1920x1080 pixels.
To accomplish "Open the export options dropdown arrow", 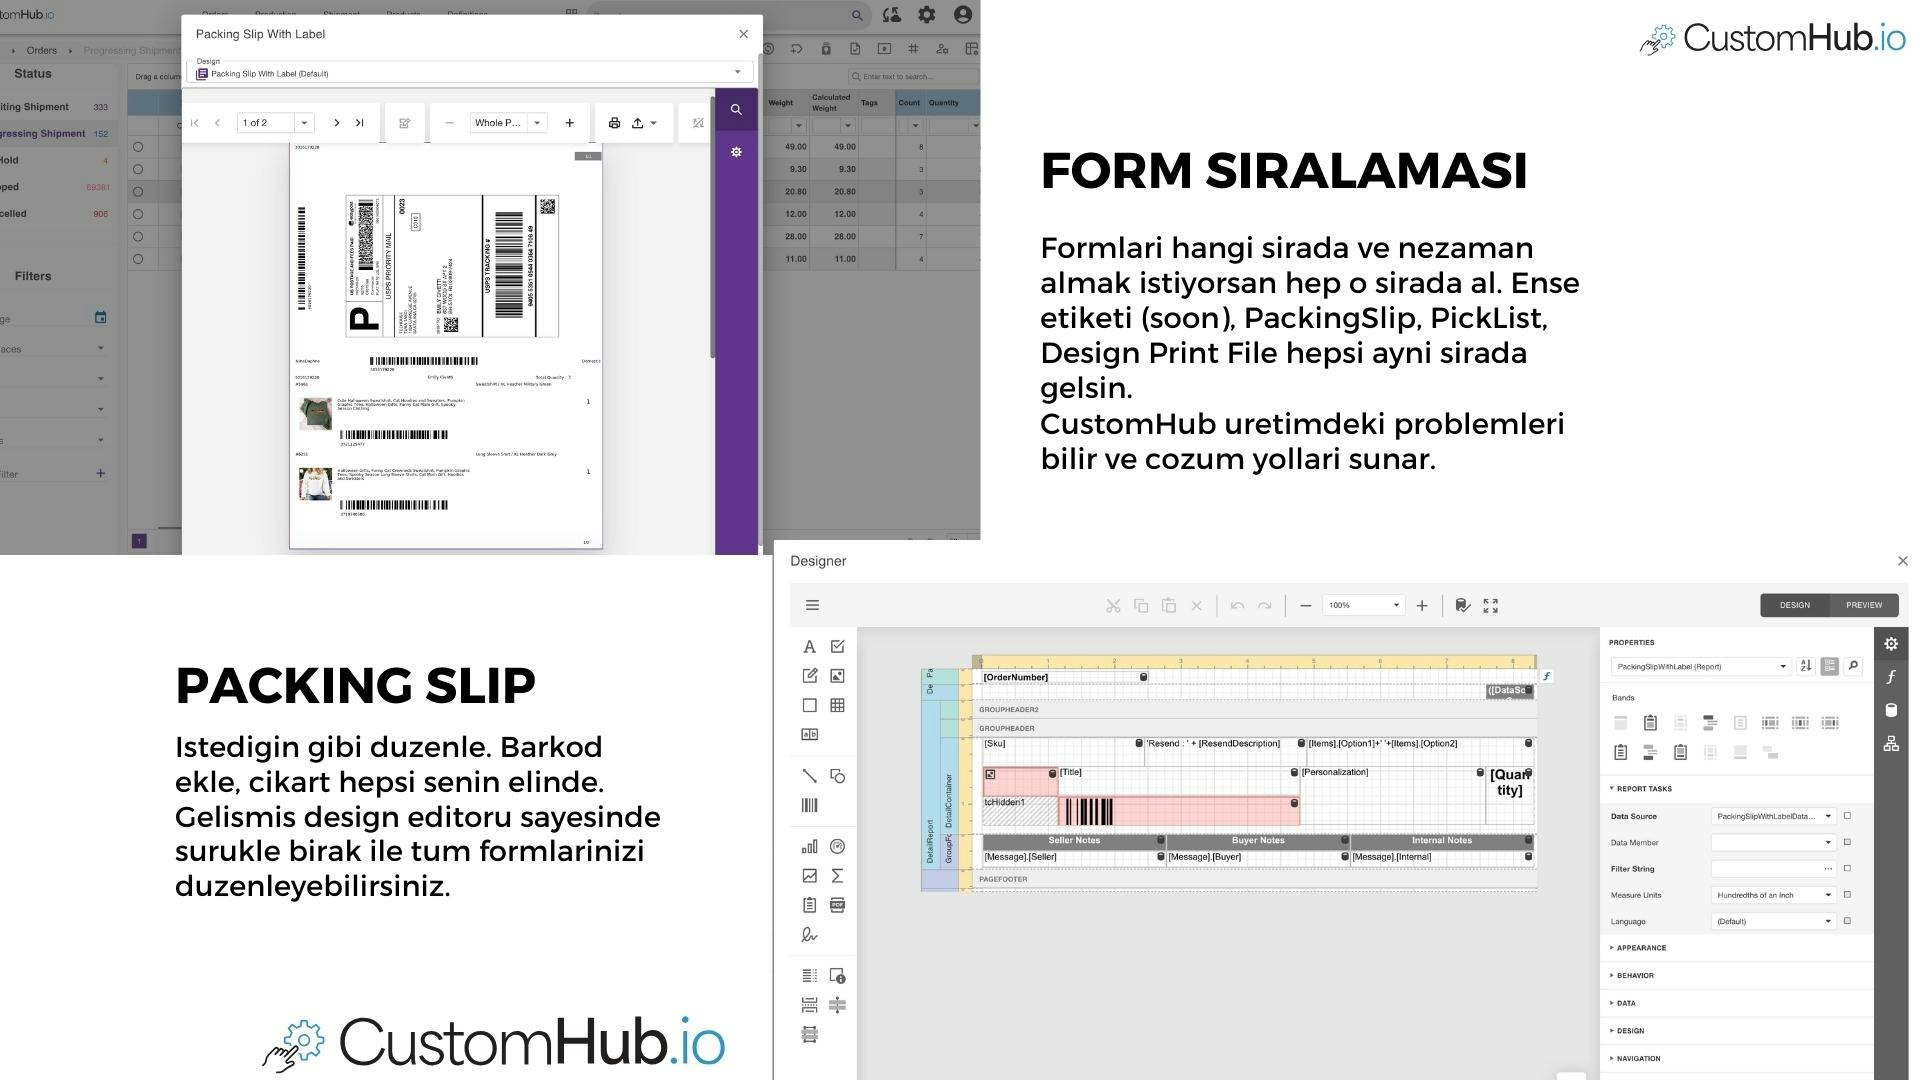I will [x=654, y=123].
